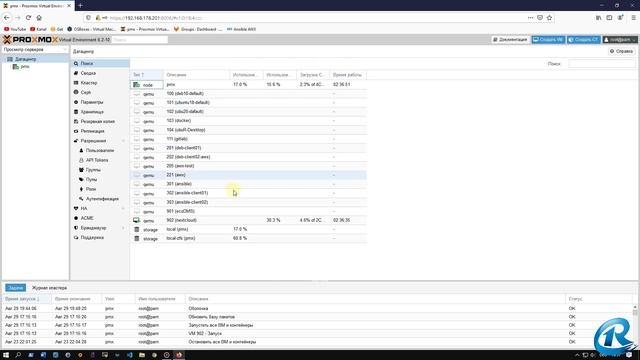Image resolution: width=640 pixels, height=360 pixels.
Task: Click the browser Back arrow
Action: pos(7,18)
